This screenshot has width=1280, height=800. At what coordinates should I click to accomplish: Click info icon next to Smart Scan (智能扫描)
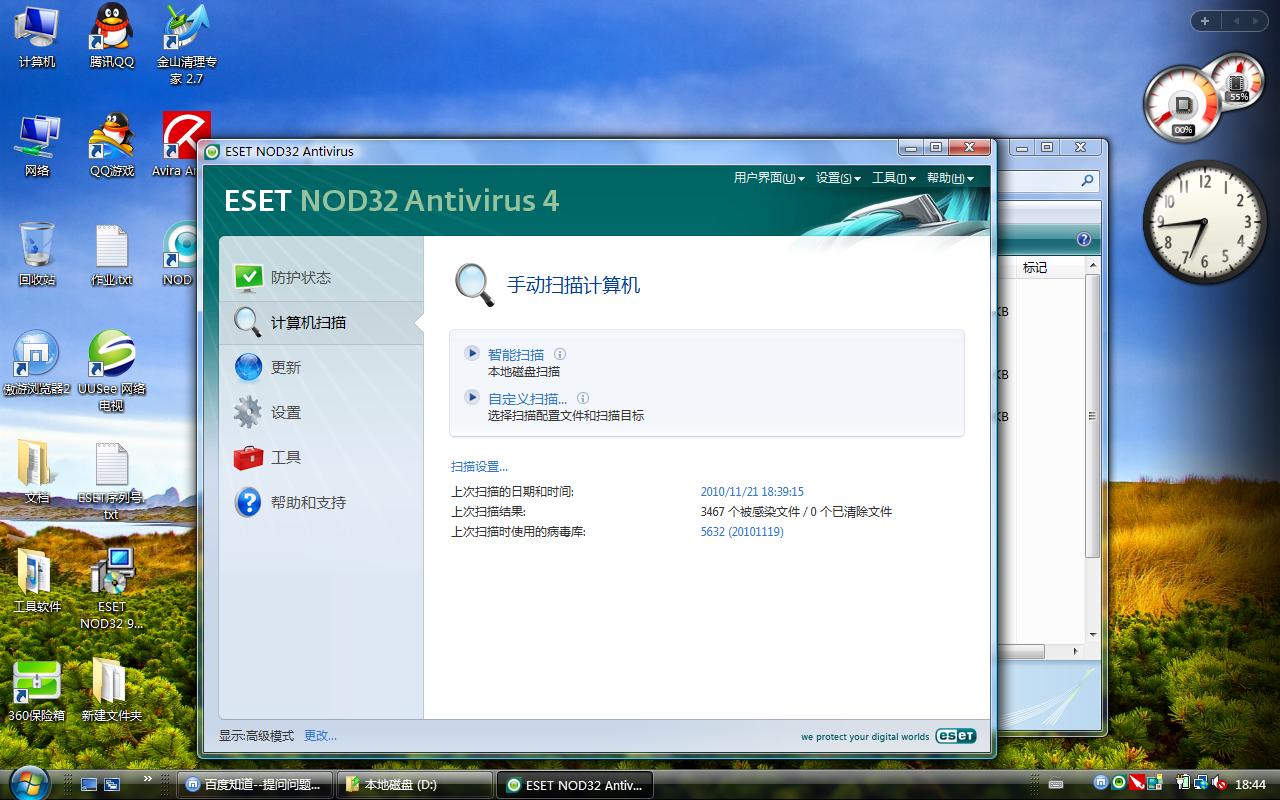(560, 354)
